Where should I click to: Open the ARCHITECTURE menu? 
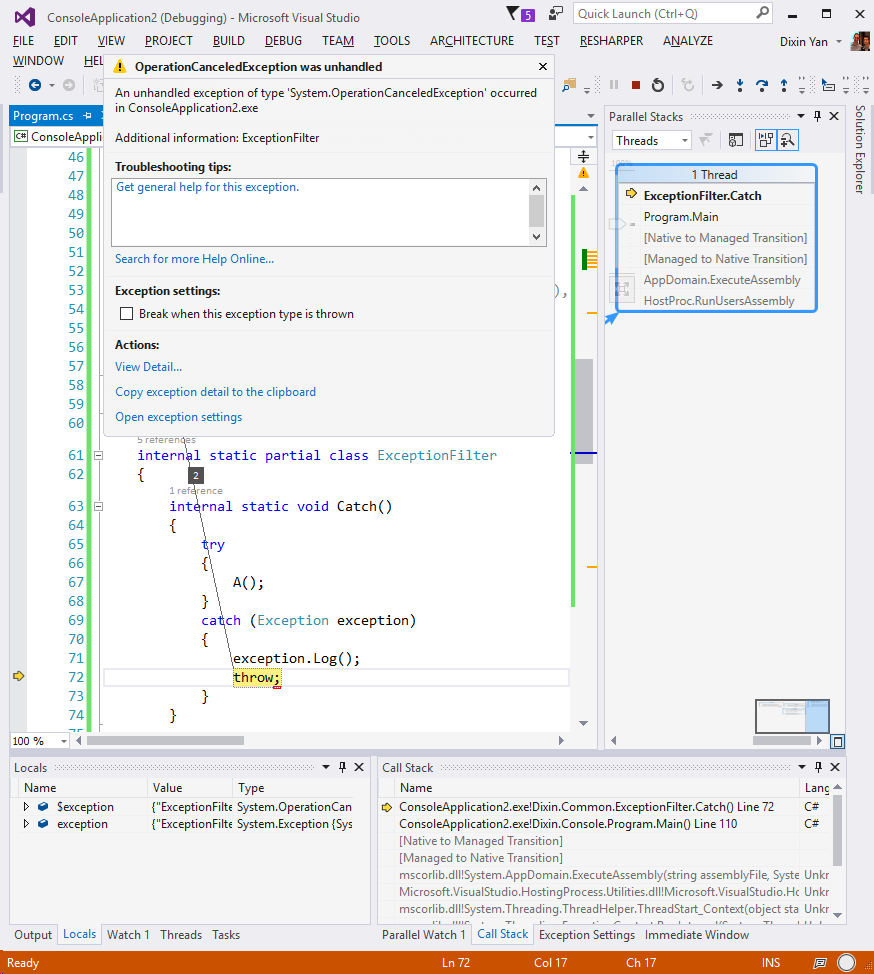coord(472,41)
